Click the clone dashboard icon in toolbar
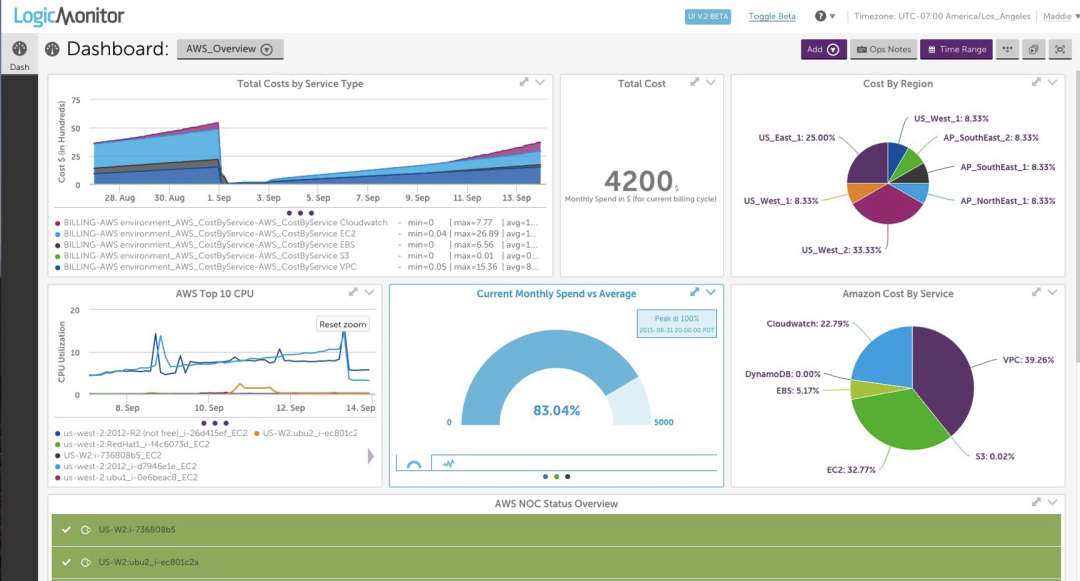Viewport: 1080px width, 581px height. pos(1033,49)
